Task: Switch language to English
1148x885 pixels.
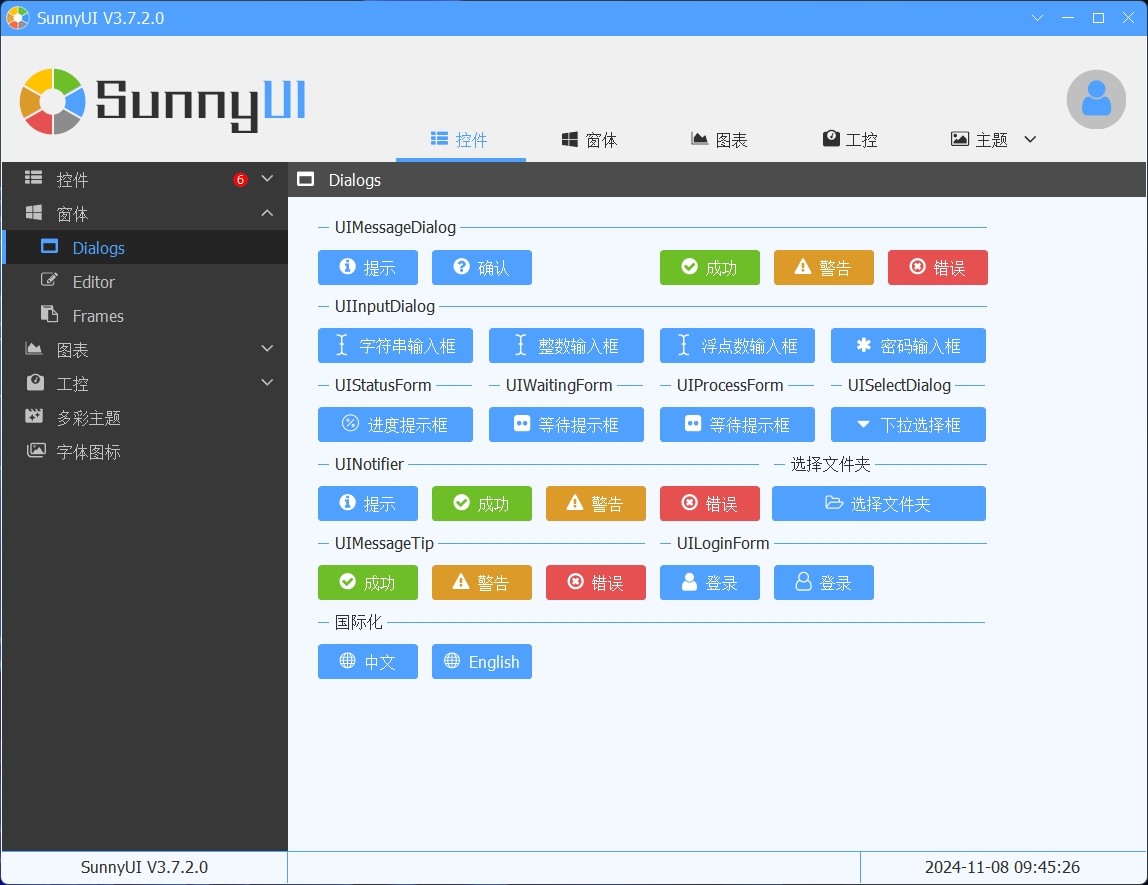Action: click(x=482, y=662)
